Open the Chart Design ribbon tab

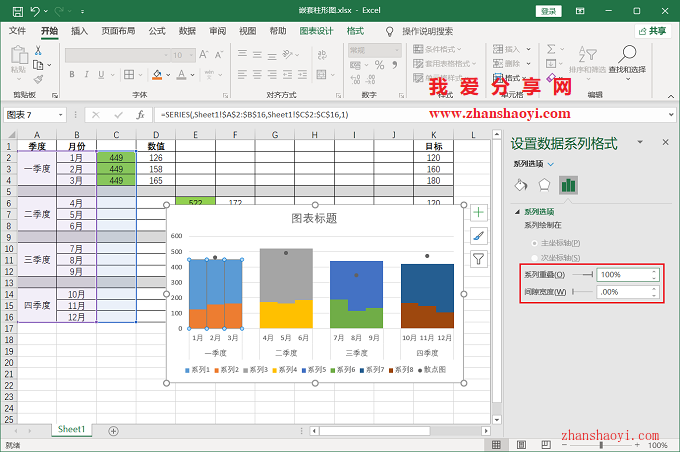coord(316,31)
